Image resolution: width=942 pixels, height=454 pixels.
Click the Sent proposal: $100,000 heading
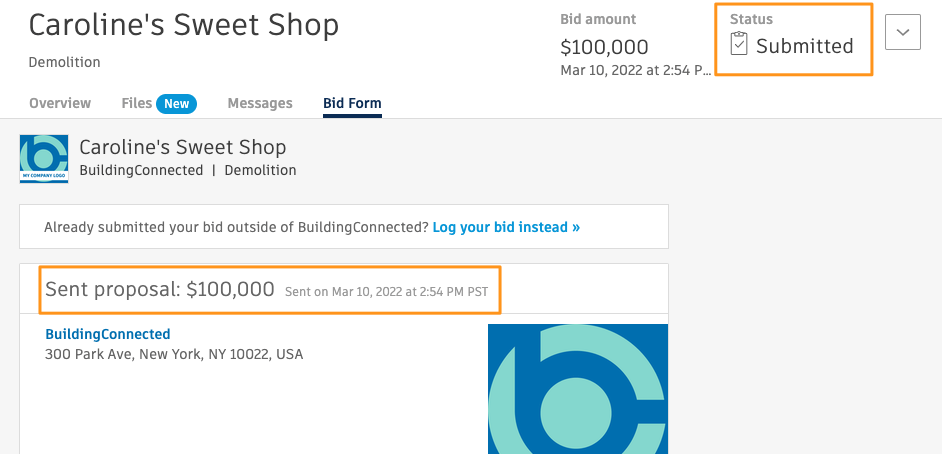coord(160,289)
